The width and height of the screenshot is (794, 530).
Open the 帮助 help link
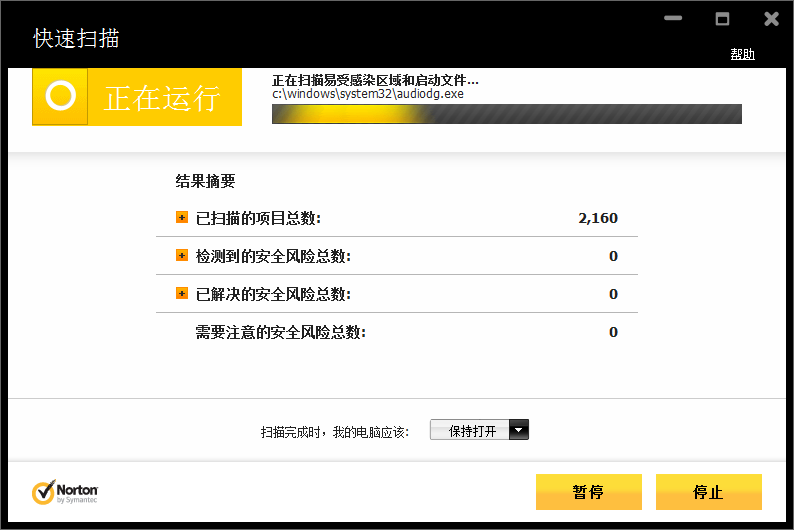click(742, 54)
